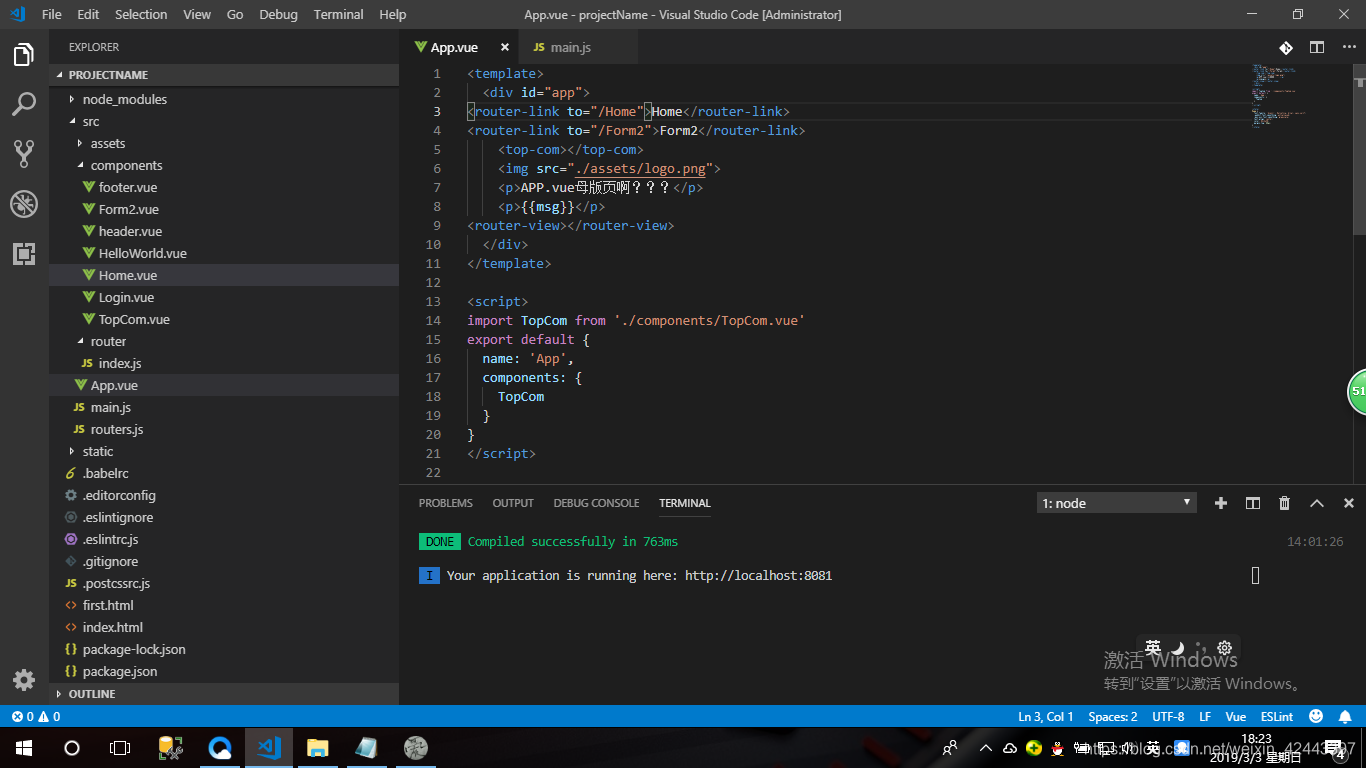The height and width of the screenshot is (768, 1366).
Task: Click the editor vertical scrollbar
Action: (1359, 149)
